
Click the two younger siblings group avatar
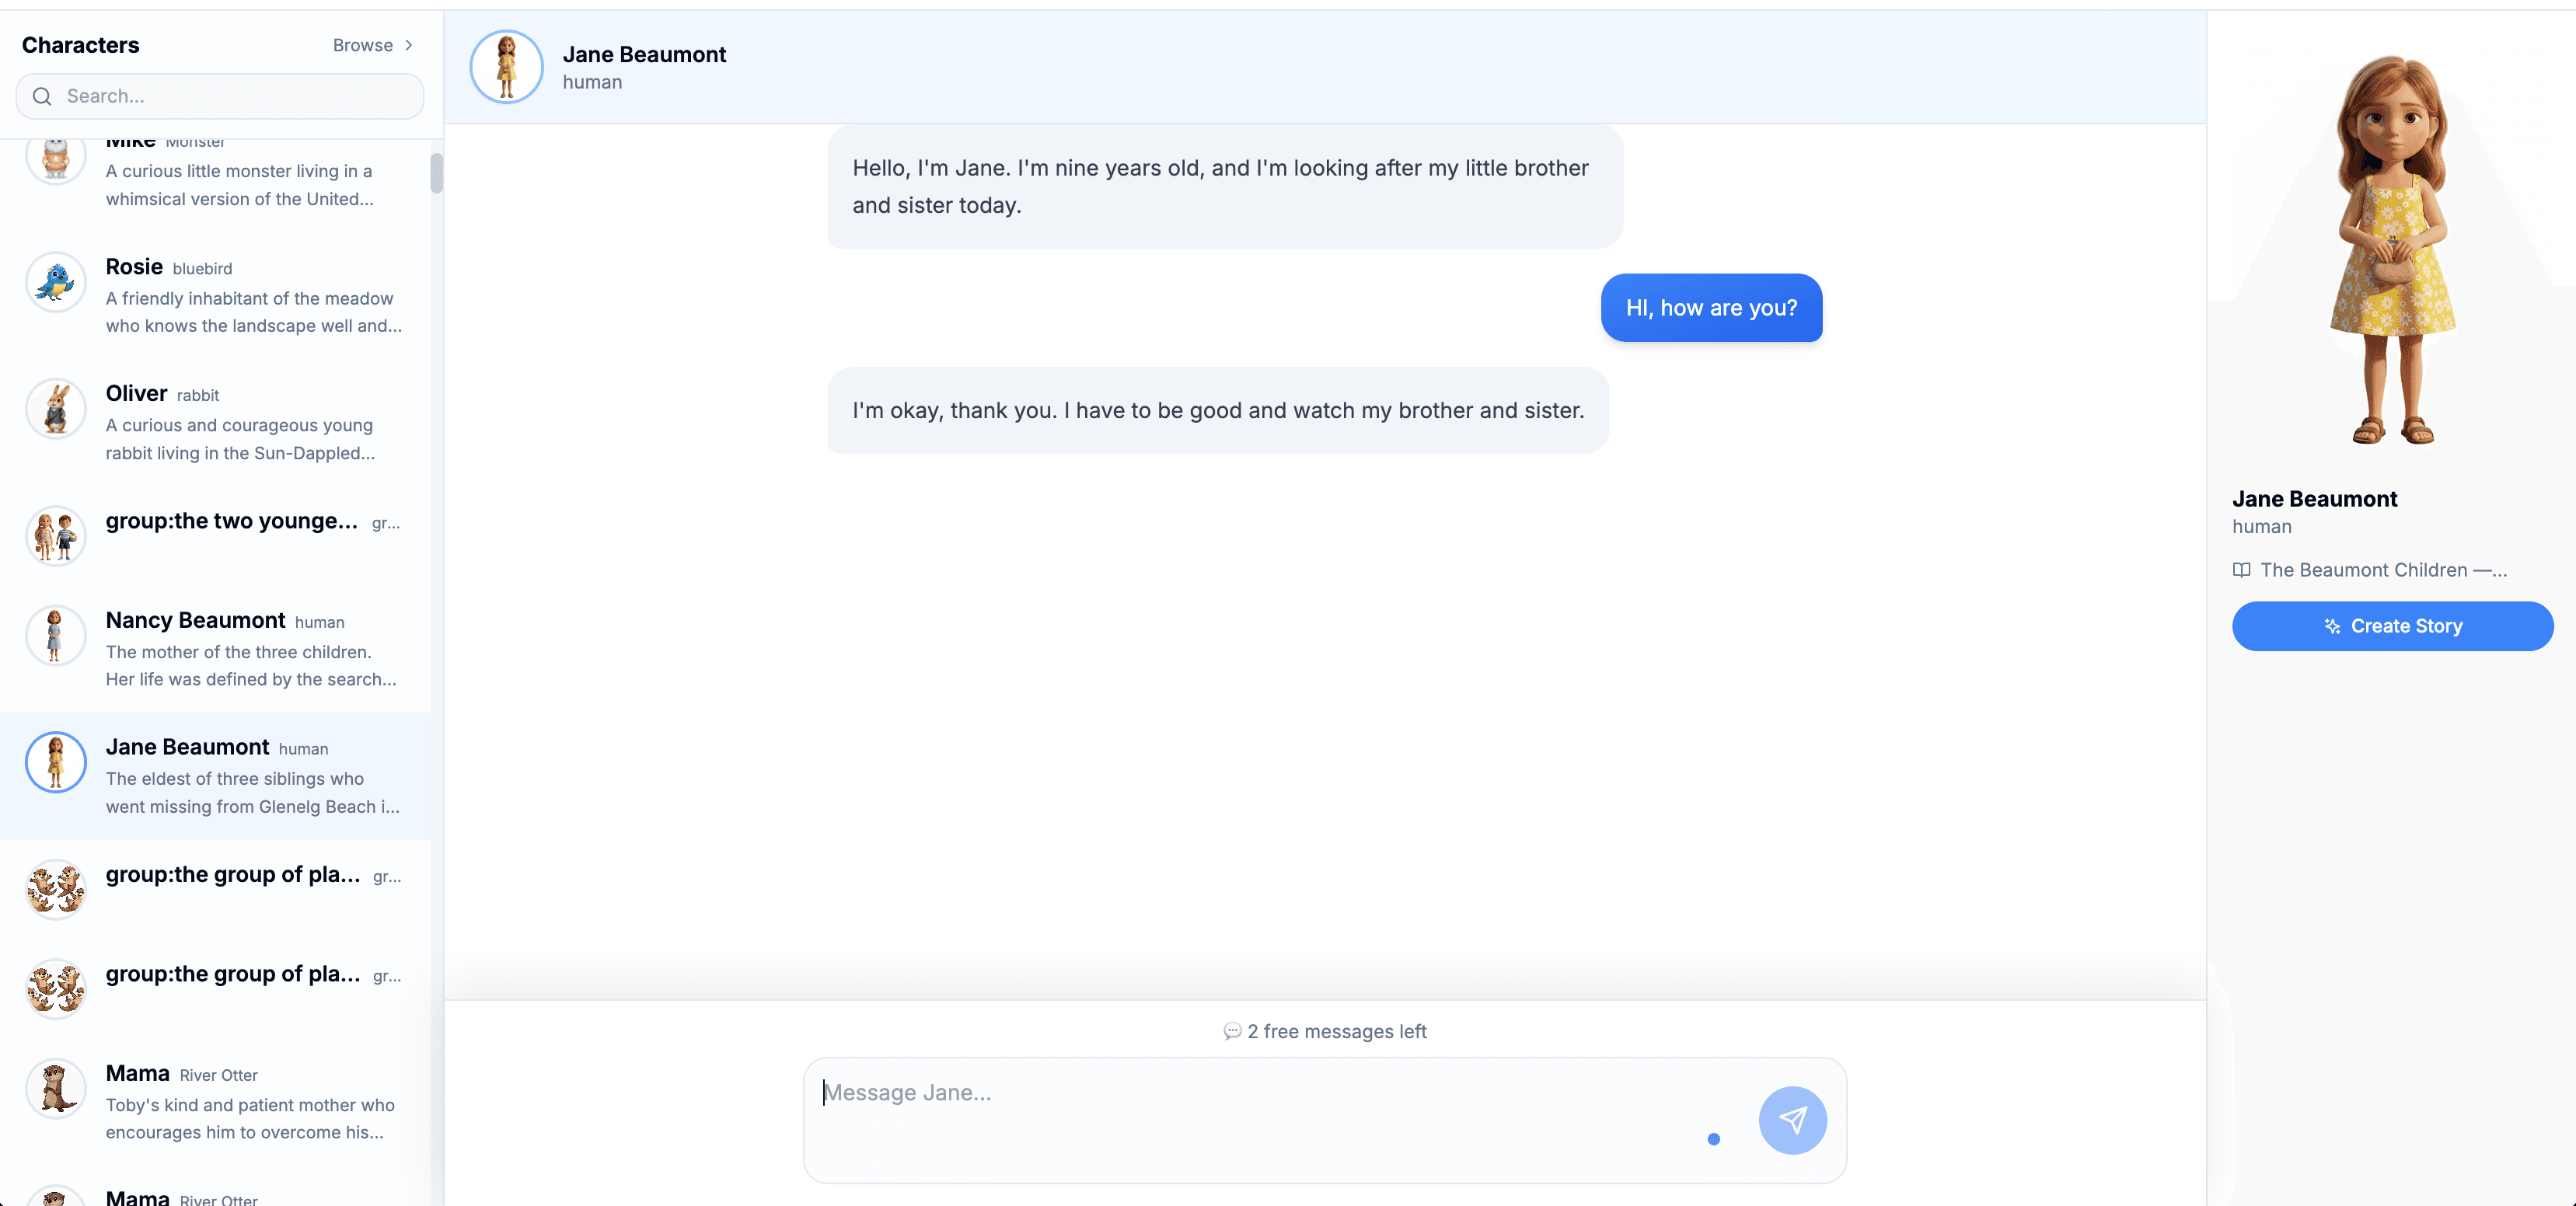(x=55, y=536)
